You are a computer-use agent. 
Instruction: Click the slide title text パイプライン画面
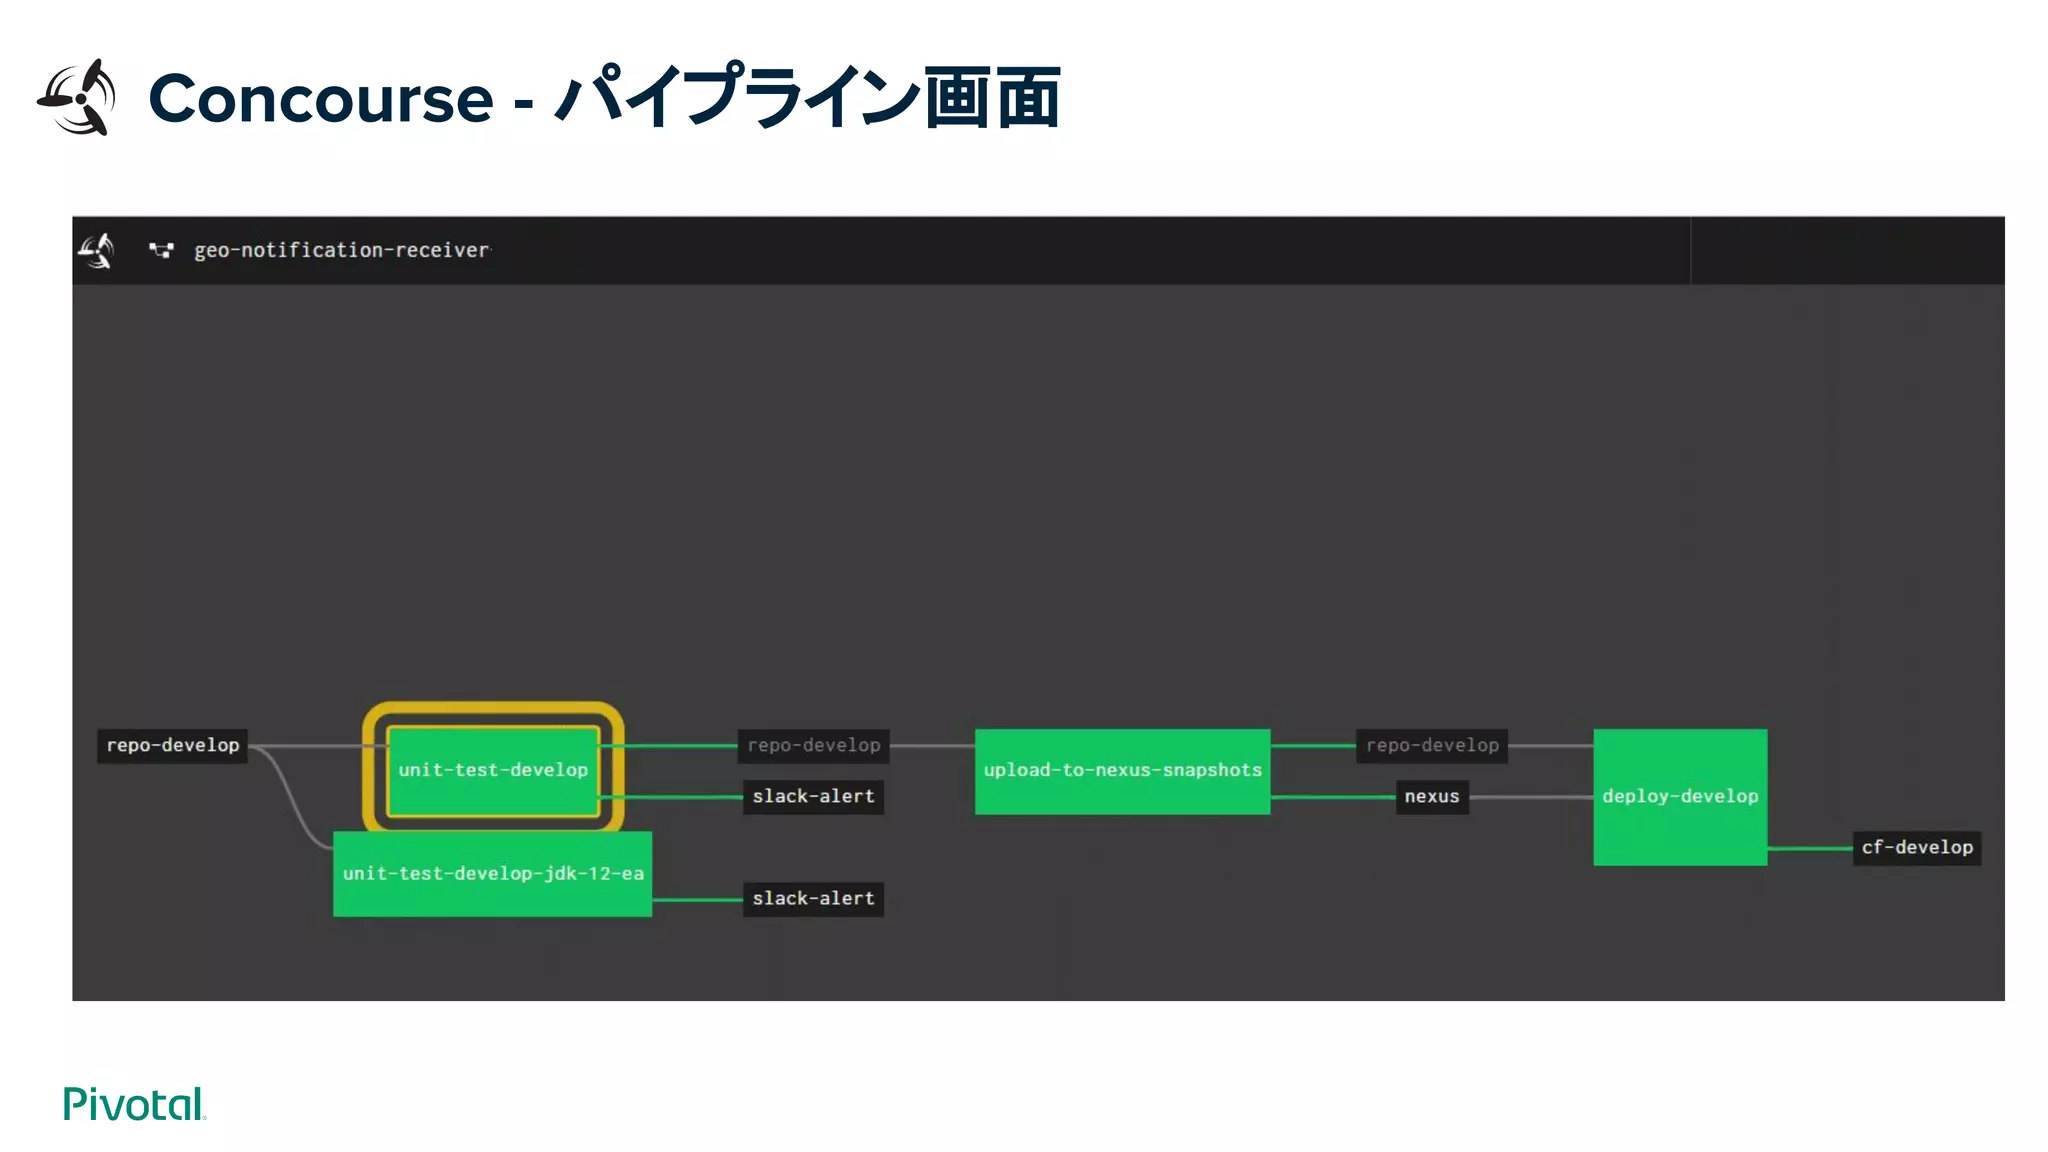pos(808,97)
